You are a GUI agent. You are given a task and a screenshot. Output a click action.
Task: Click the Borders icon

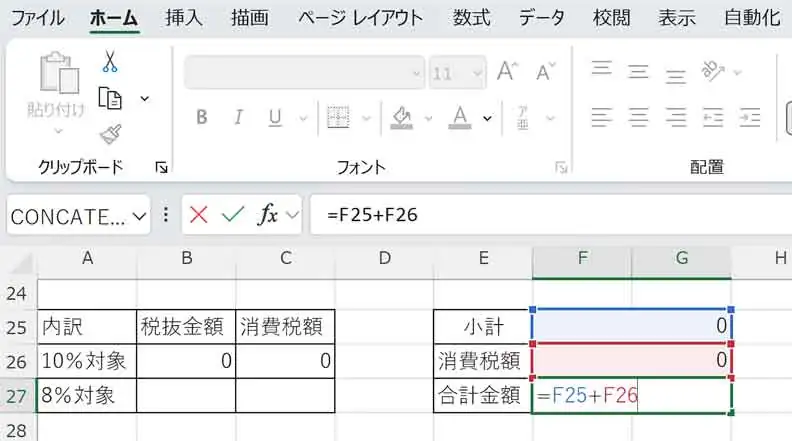pos(339,117)
